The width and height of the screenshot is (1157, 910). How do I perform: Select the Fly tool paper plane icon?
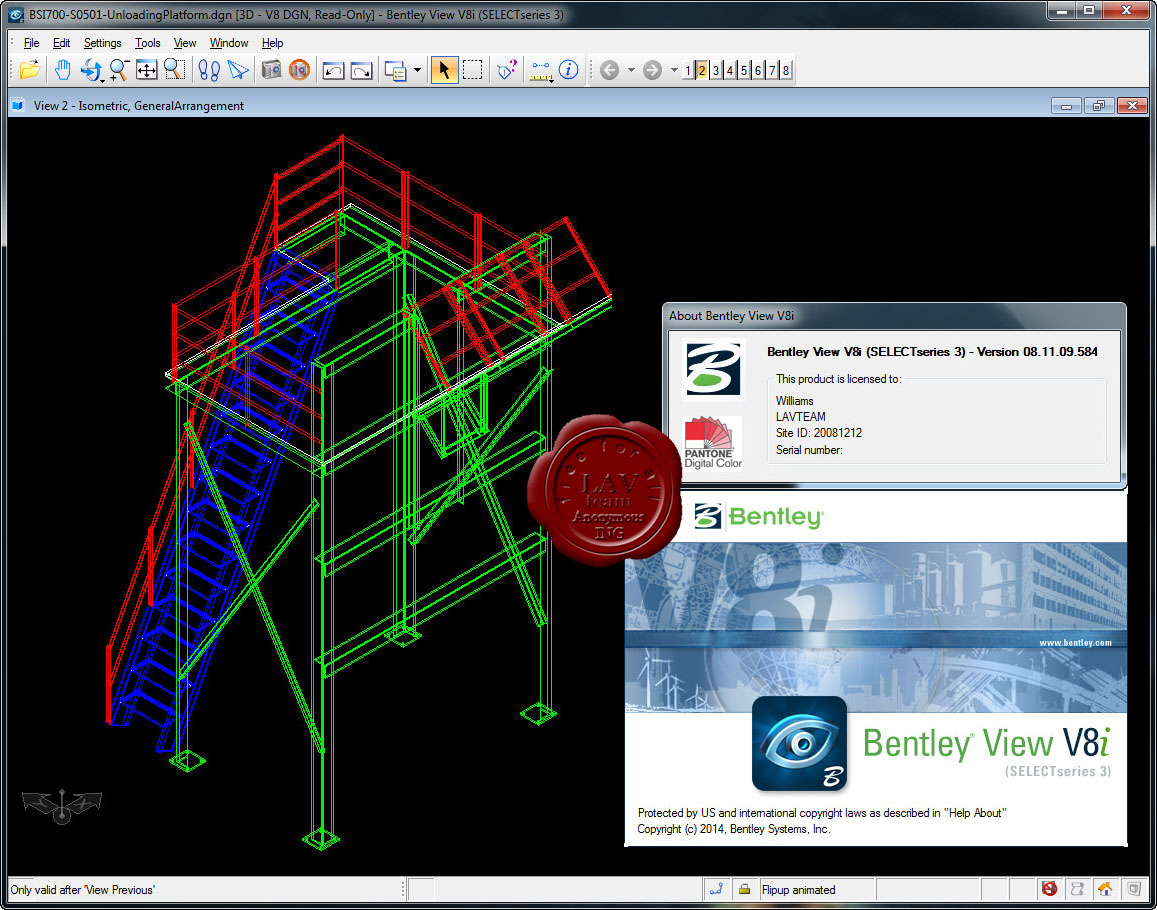pos(238,70)
